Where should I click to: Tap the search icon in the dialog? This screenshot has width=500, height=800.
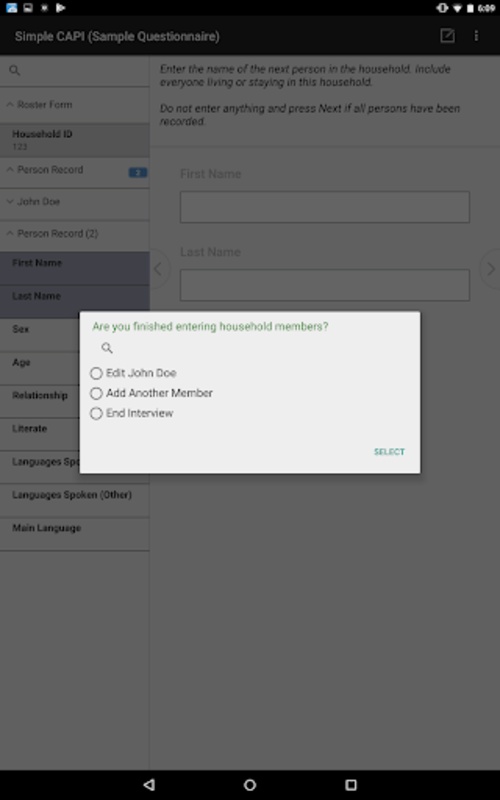(107, 348)
